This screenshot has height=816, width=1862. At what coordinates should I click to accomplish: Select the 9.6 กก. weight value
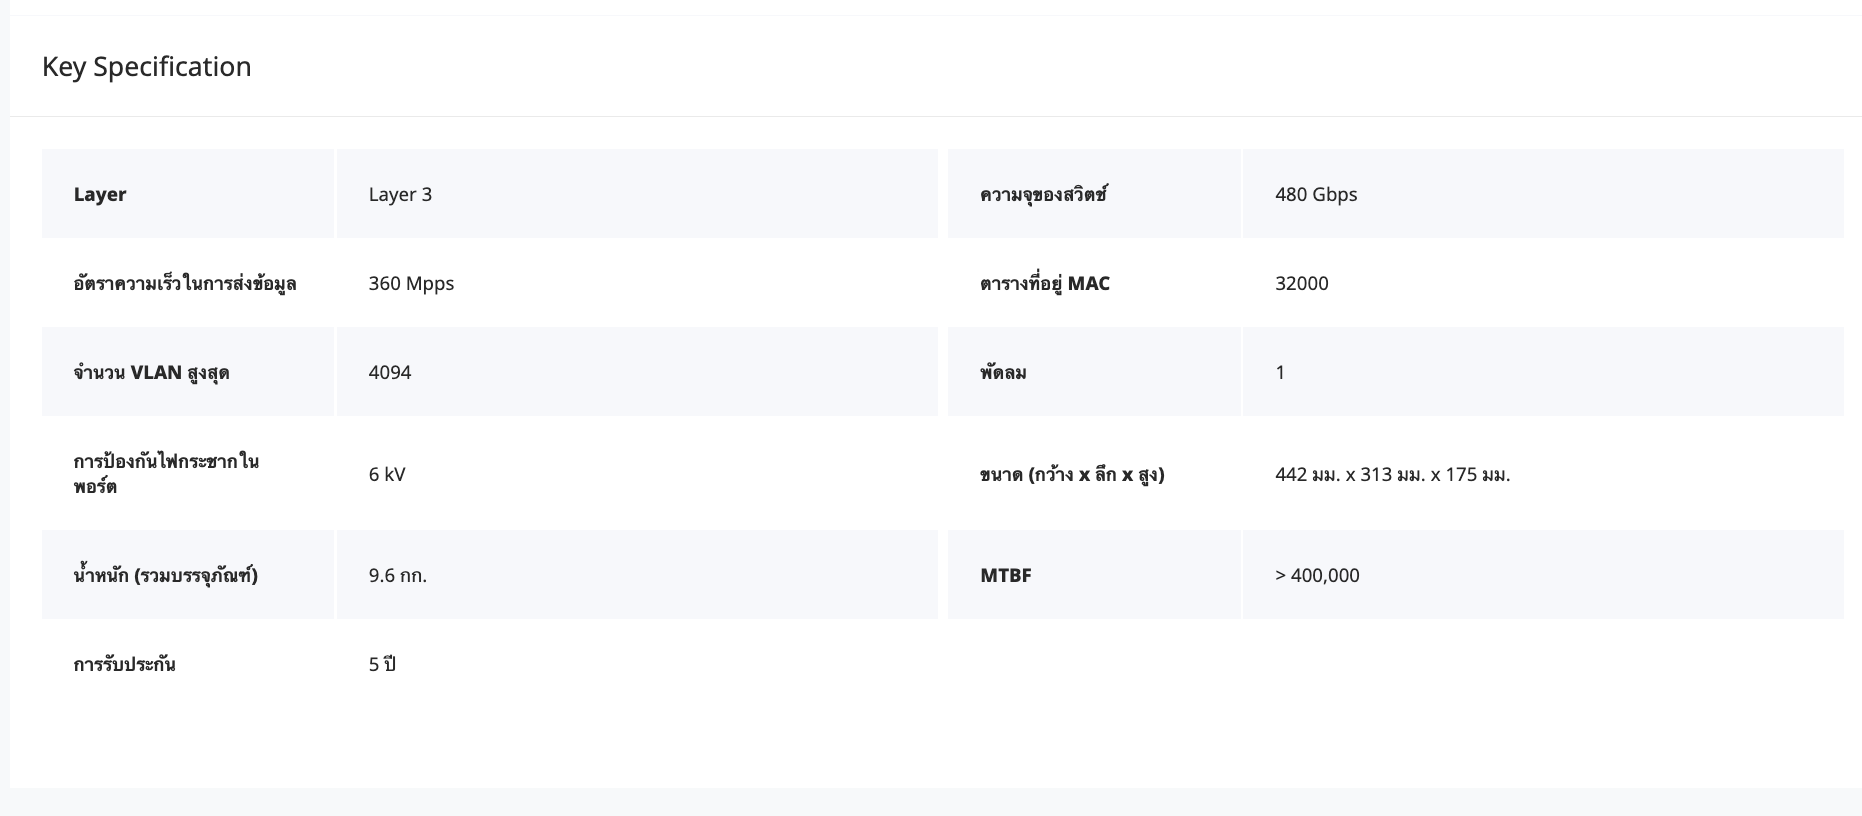tap(397, 575)
